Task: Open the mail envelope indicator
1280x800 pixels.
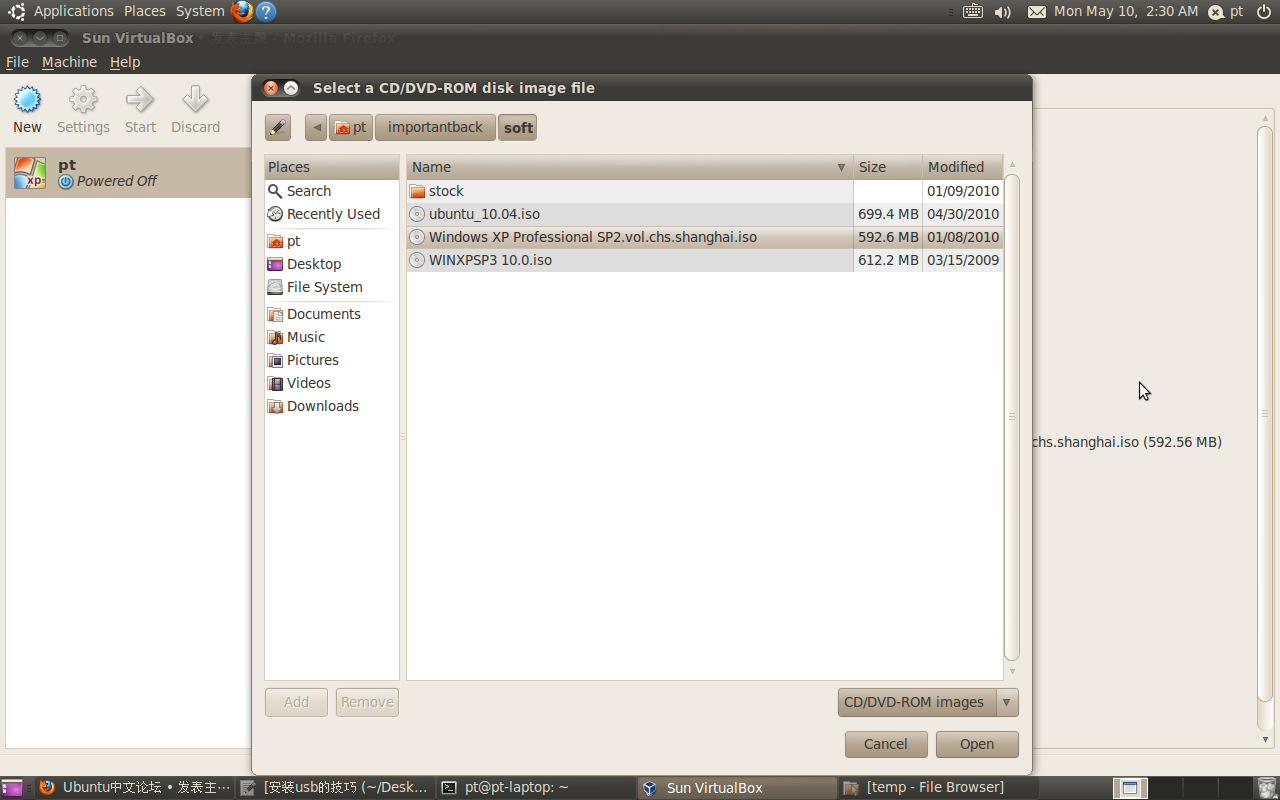Action: pyautogui.click(x=1037, y=12)
